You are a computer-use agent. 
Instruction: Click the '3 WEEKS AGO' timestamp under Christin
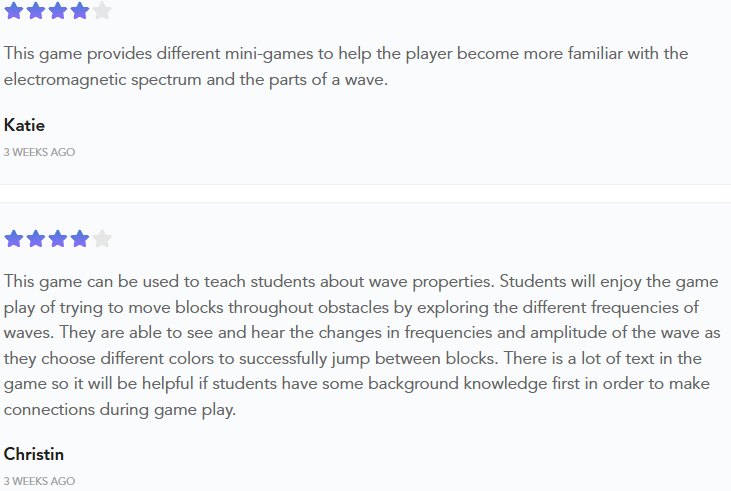(x=39, y=481)
